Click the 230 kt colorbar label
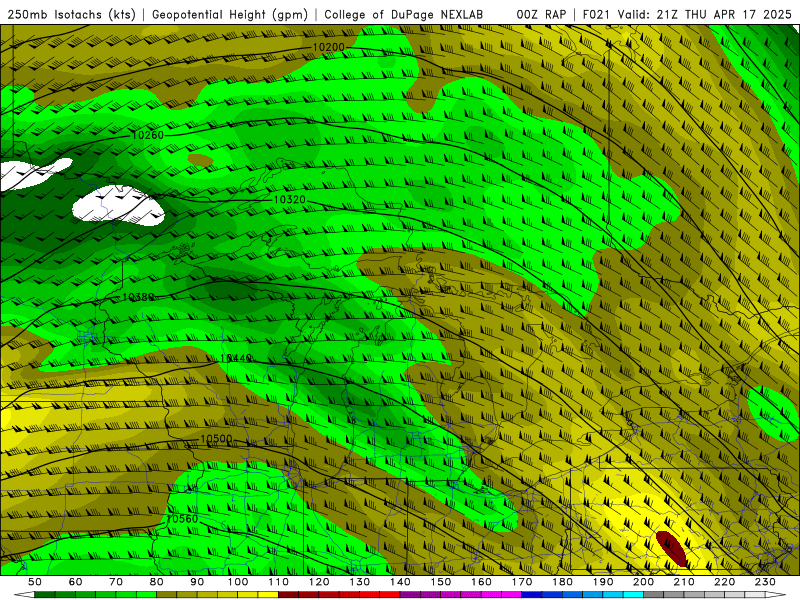Screen dimensions: 800x600 point(765,582)
